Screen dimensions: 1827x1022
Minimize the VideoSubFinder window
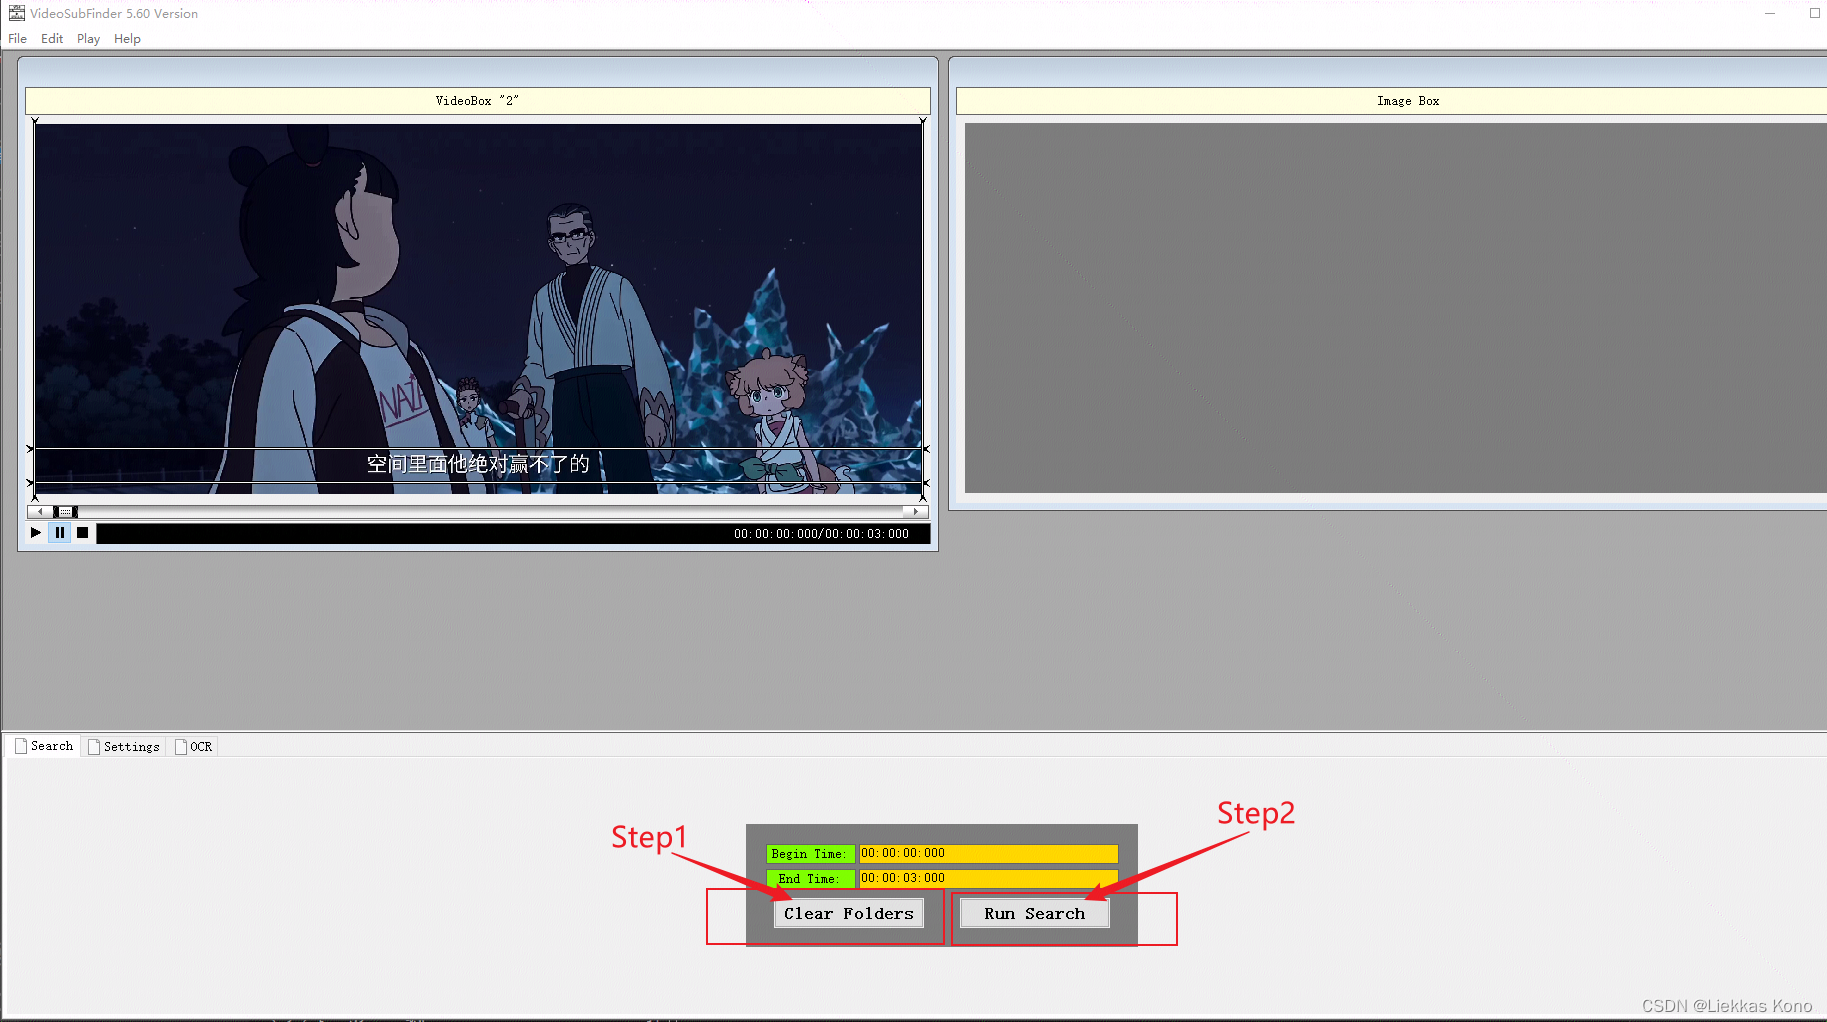(x=1770, y=13)
